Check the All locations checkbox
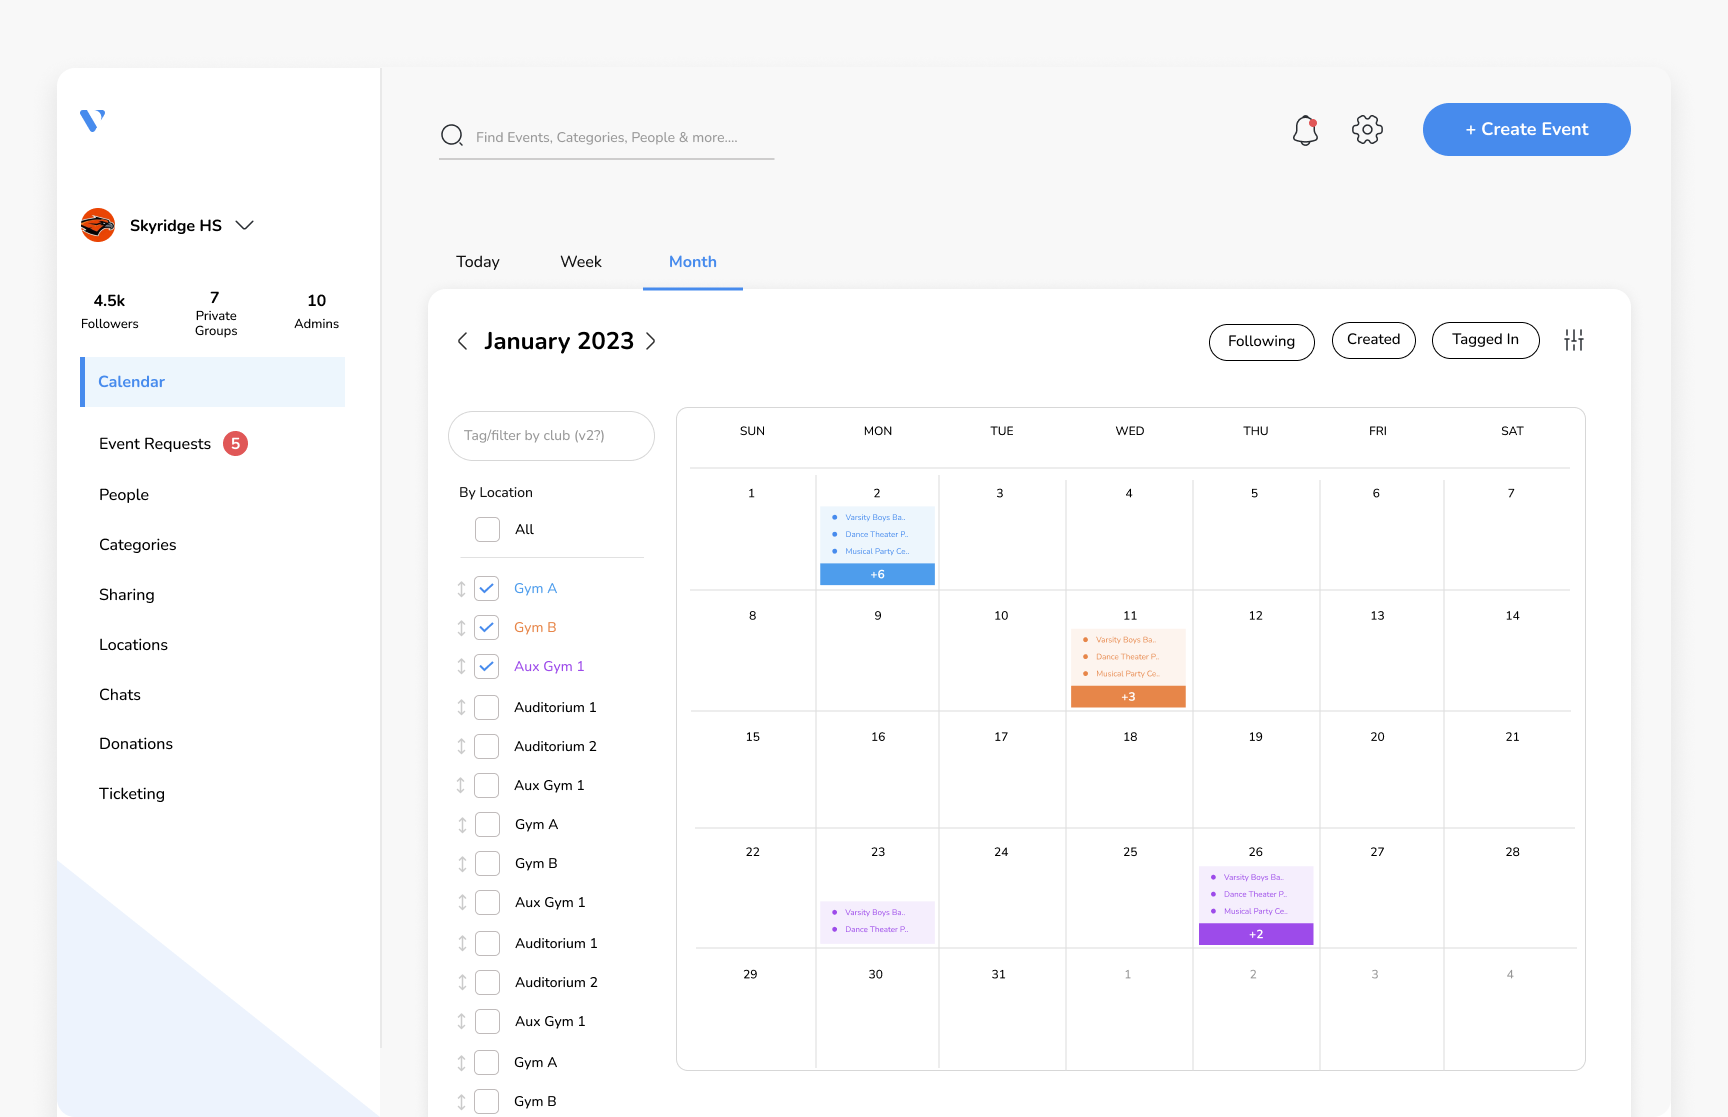 487,530
